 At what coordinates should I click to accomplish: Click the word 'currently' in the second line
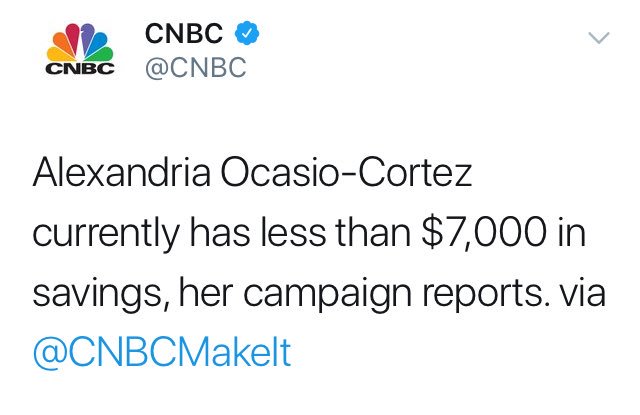[x=106, y=234]
